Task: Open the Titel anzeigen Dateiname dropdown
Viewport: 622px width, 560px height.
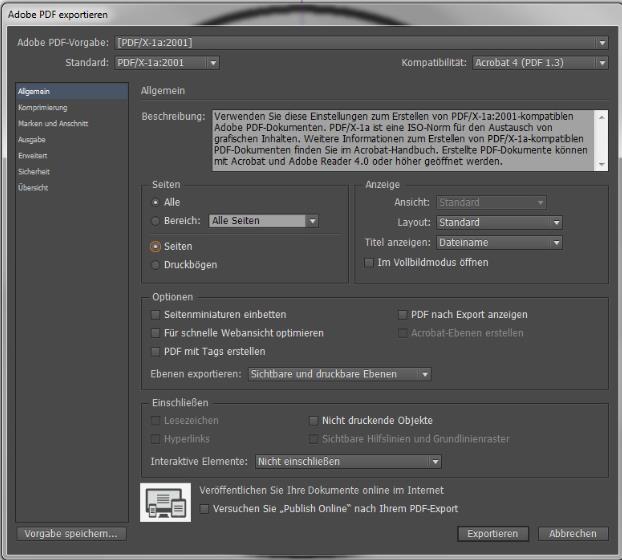Action: 499,243
